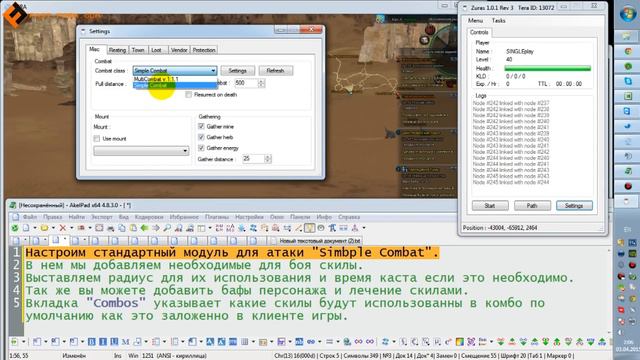Click the gray right arrow redo icon
This screenshot has height=360, width=640.
click(x=156, y=228)
